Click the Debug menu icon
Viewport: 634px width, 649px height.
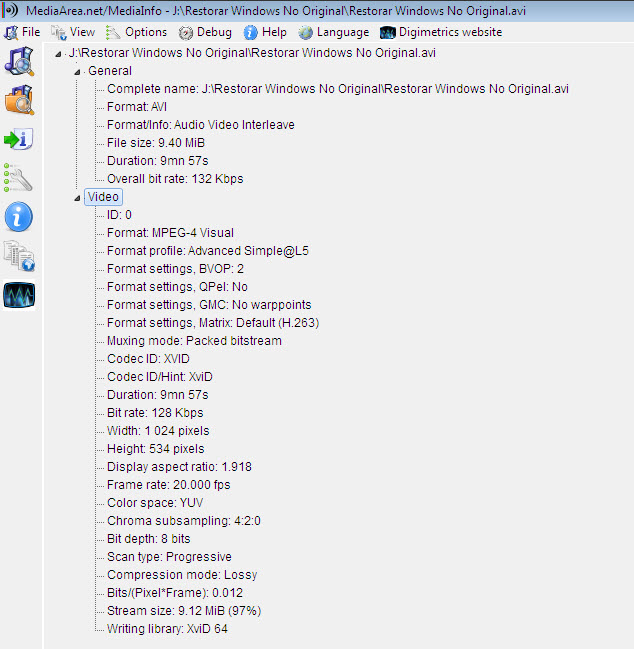(186, 33)
